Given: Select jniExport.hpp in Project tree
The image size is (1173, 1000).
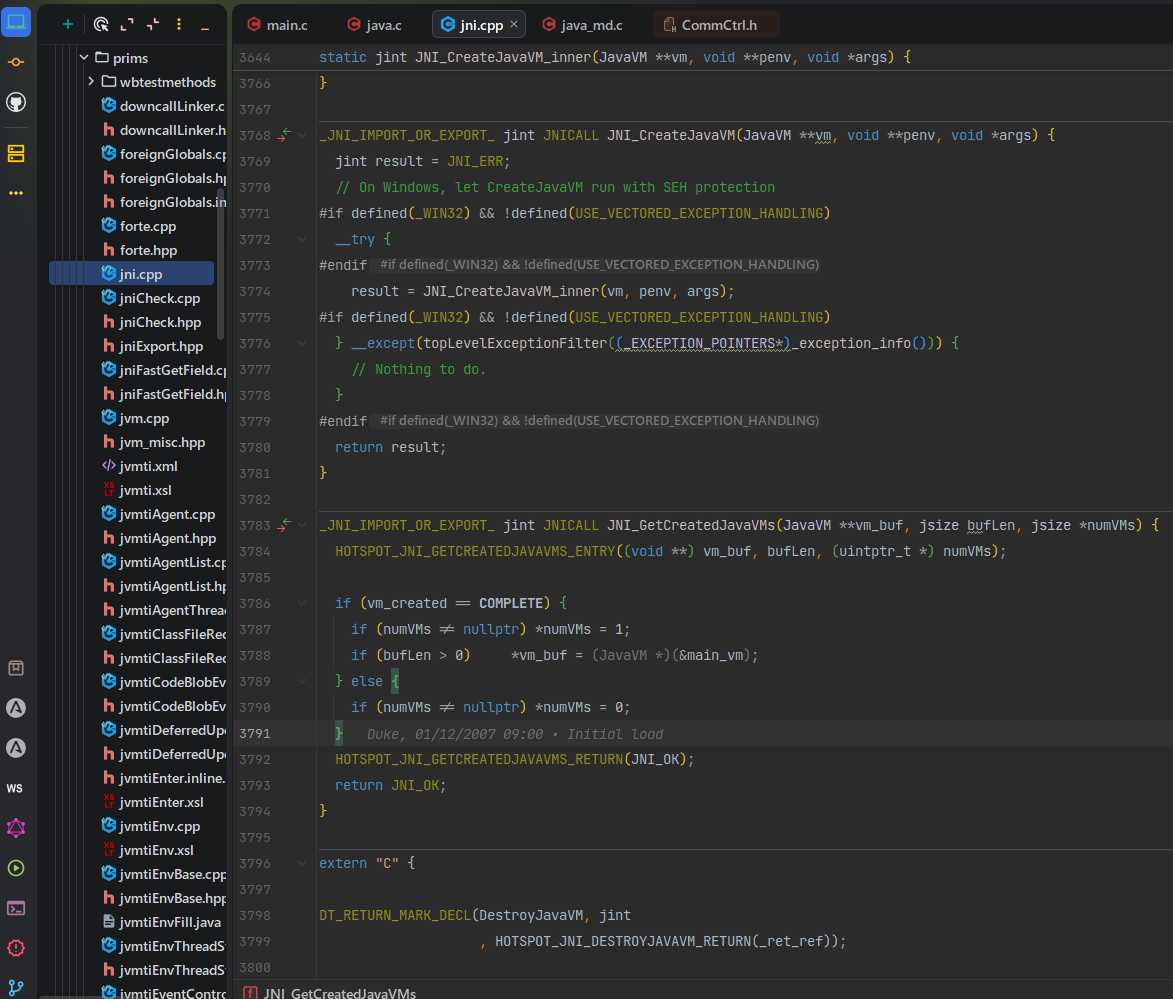Looking at the screenshot, I should (x=152, y=346).
